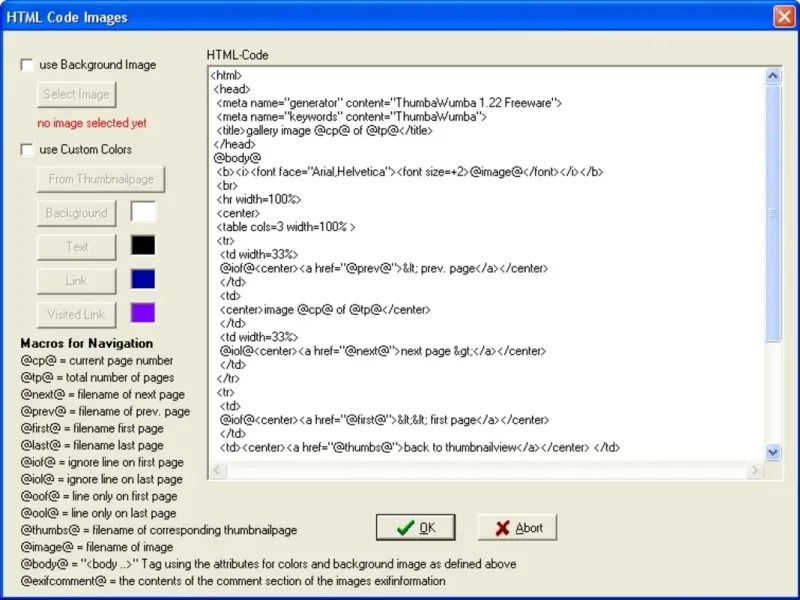Click the scroll down arrow of HTML-Code box
The image size is (800, 600).
(773, 452)
